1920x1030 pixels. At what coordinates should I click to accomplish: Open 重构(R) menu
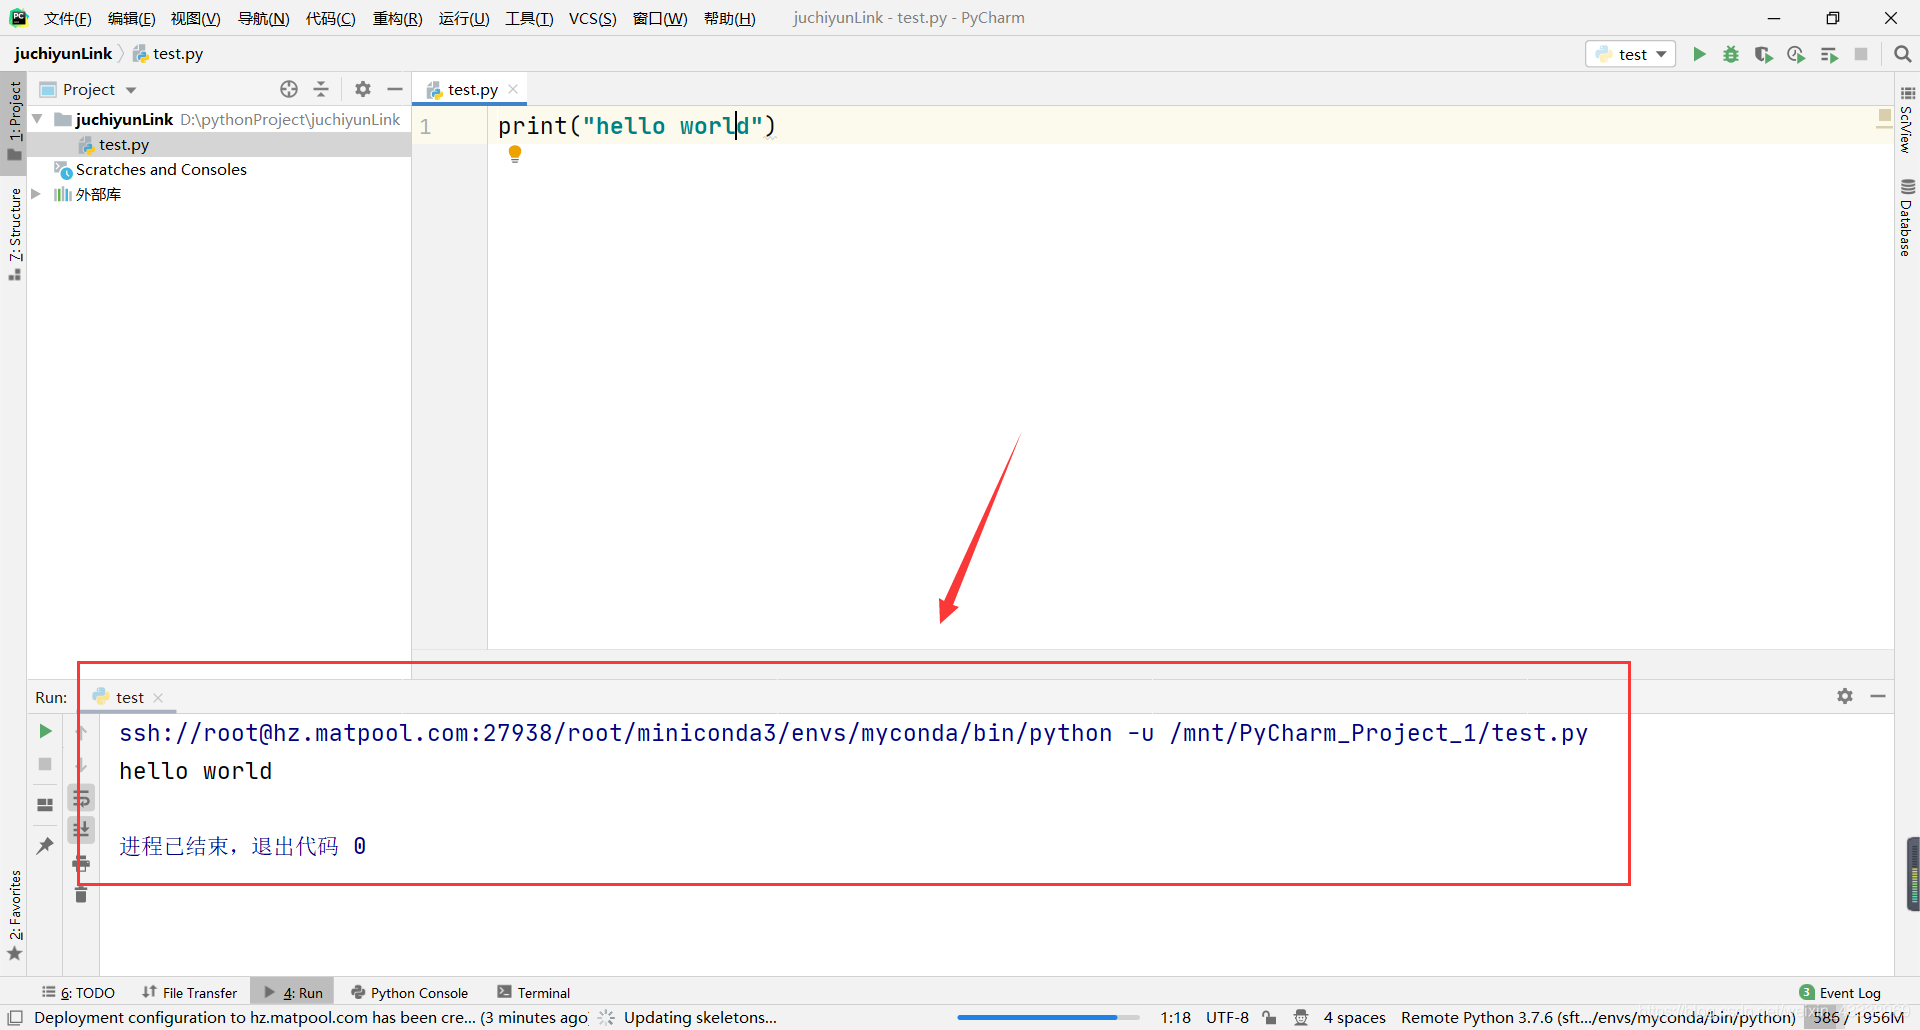[x=397, y=18]
